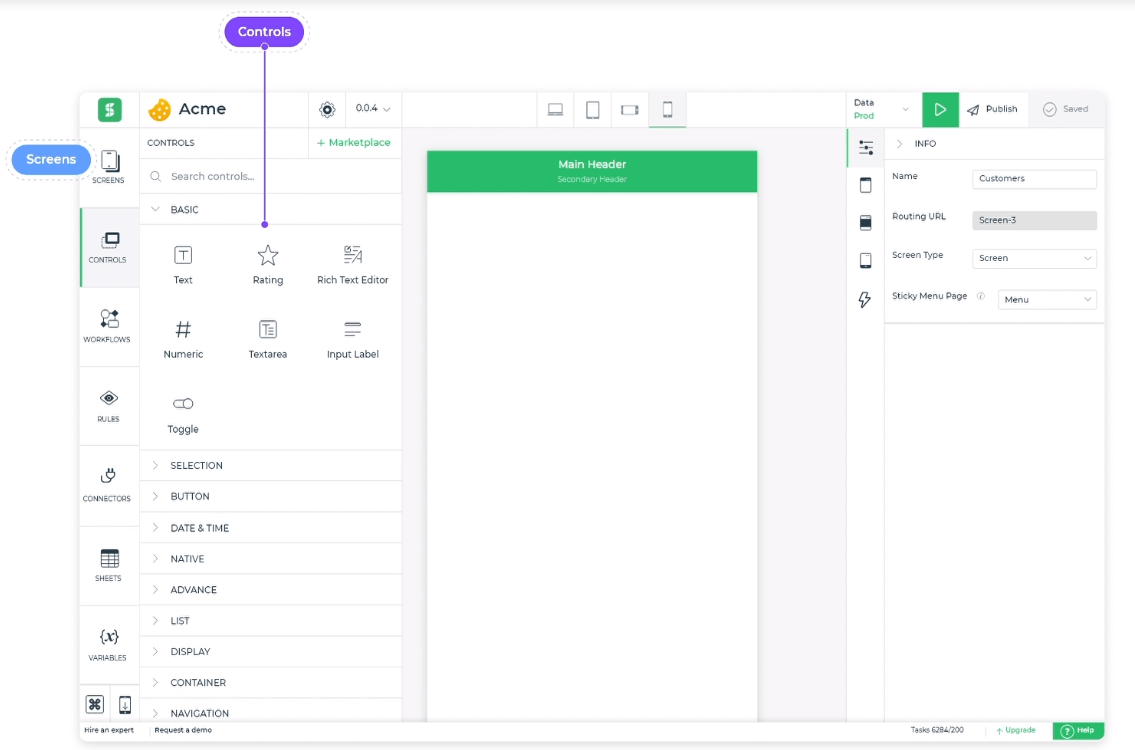Switch to desktop device preview
Screen dimensions: 1135x750
(555, 110)
